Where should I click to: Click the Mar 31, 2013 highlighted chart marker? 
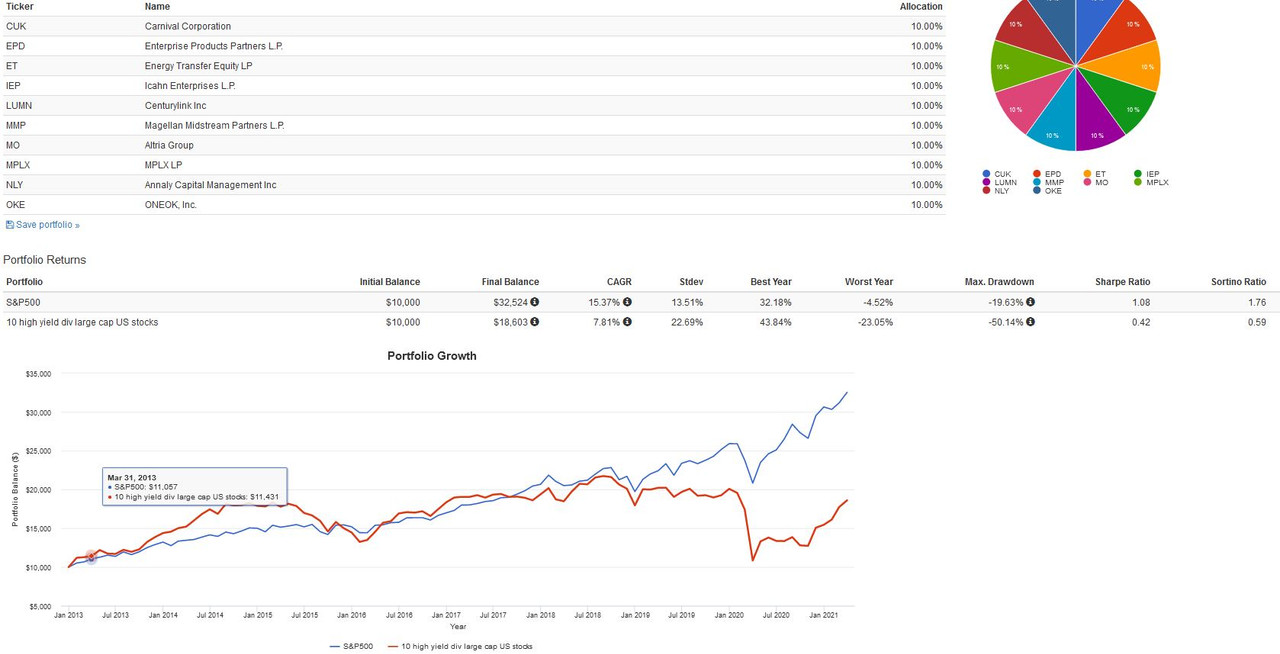point(91,557)
